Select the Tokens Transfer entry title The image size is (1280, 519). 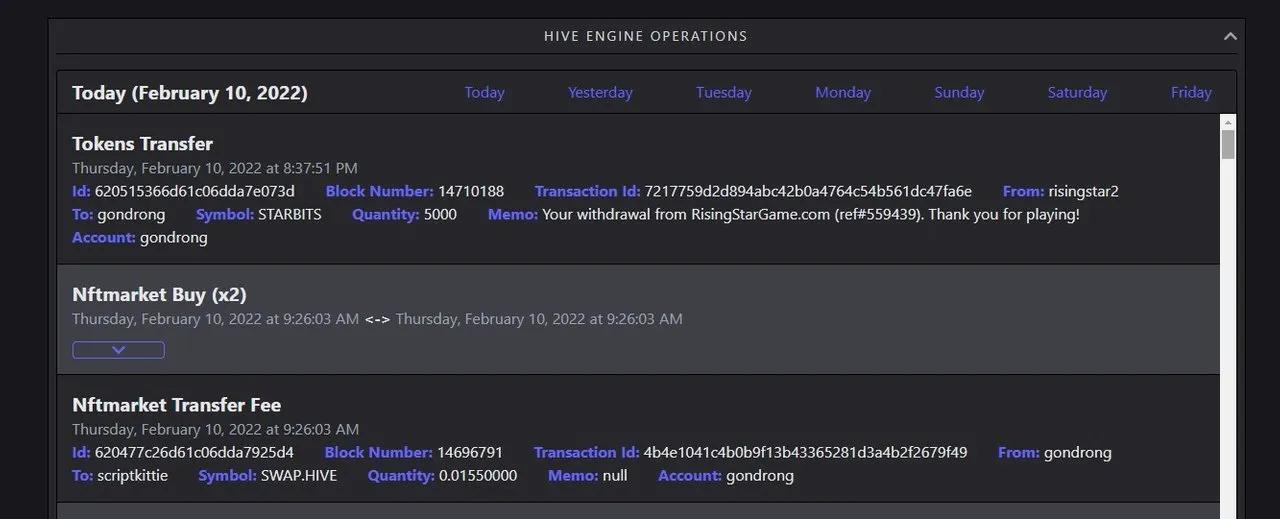(x=142, y=143)
